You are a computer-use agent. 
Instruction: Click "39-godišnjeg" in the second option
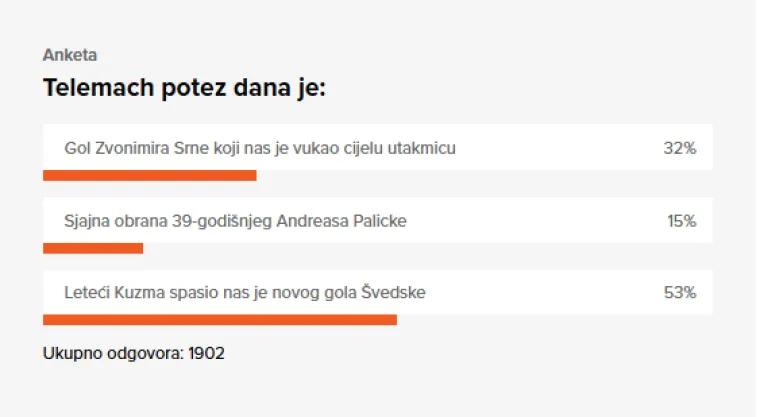point(223,221)
